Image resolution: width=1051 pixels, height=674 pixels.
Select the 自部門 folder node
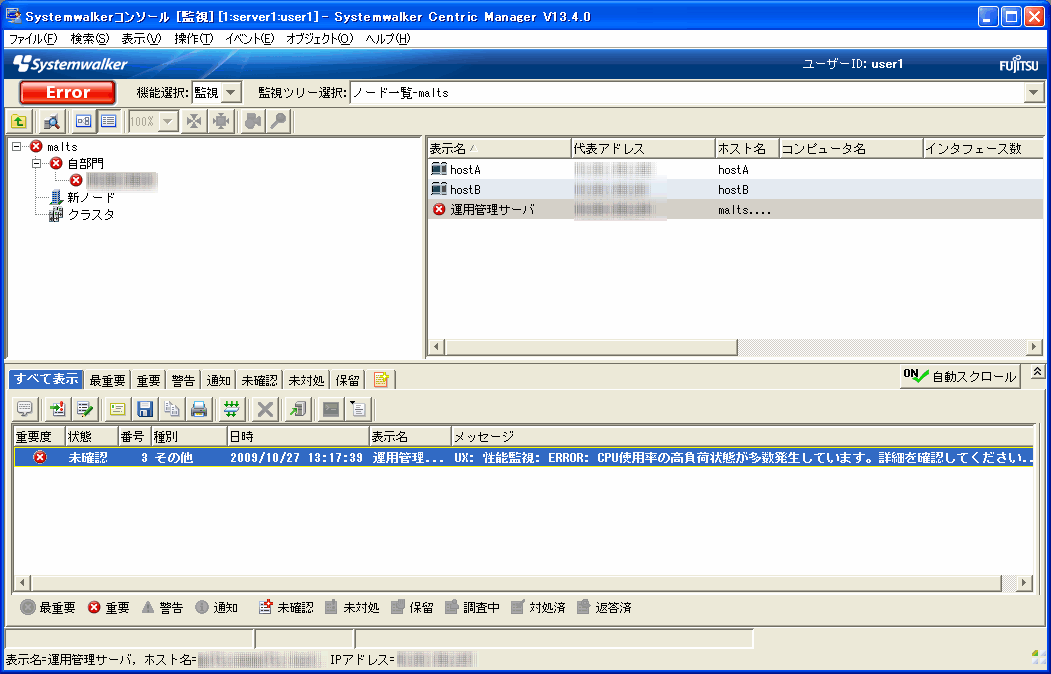coord(85,163)
